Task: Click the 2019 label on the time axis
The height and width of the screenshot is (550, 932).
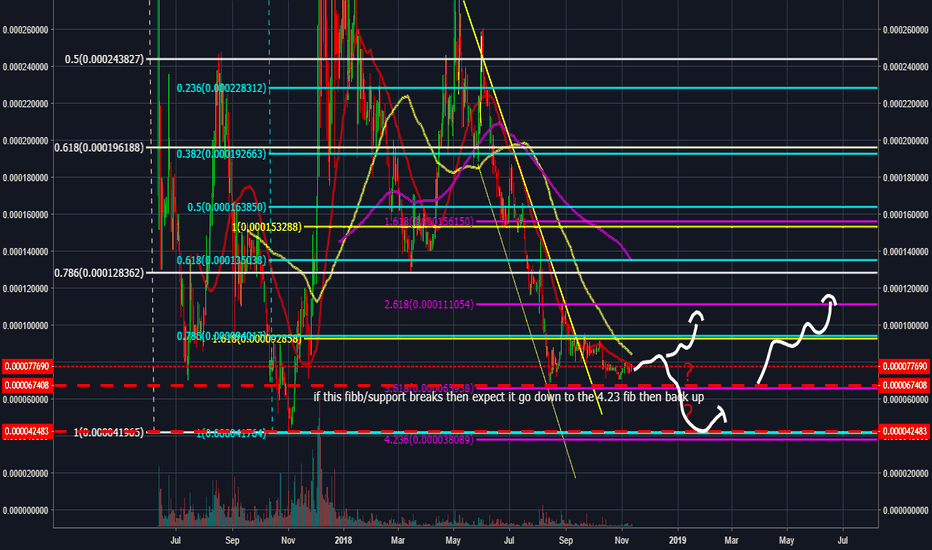Action: pyautogui.click(x=678, y=540)
